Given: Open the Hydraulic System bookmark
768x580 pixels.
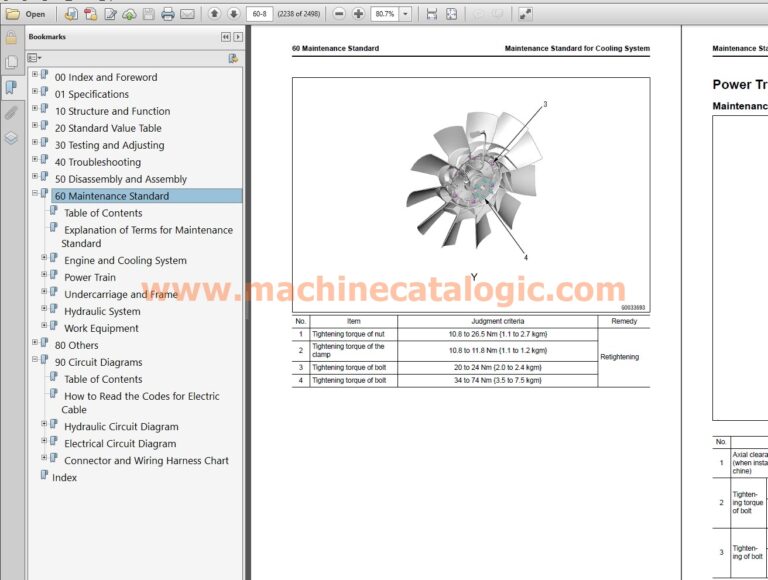Looking at the screenshot, I should (102, 312).
